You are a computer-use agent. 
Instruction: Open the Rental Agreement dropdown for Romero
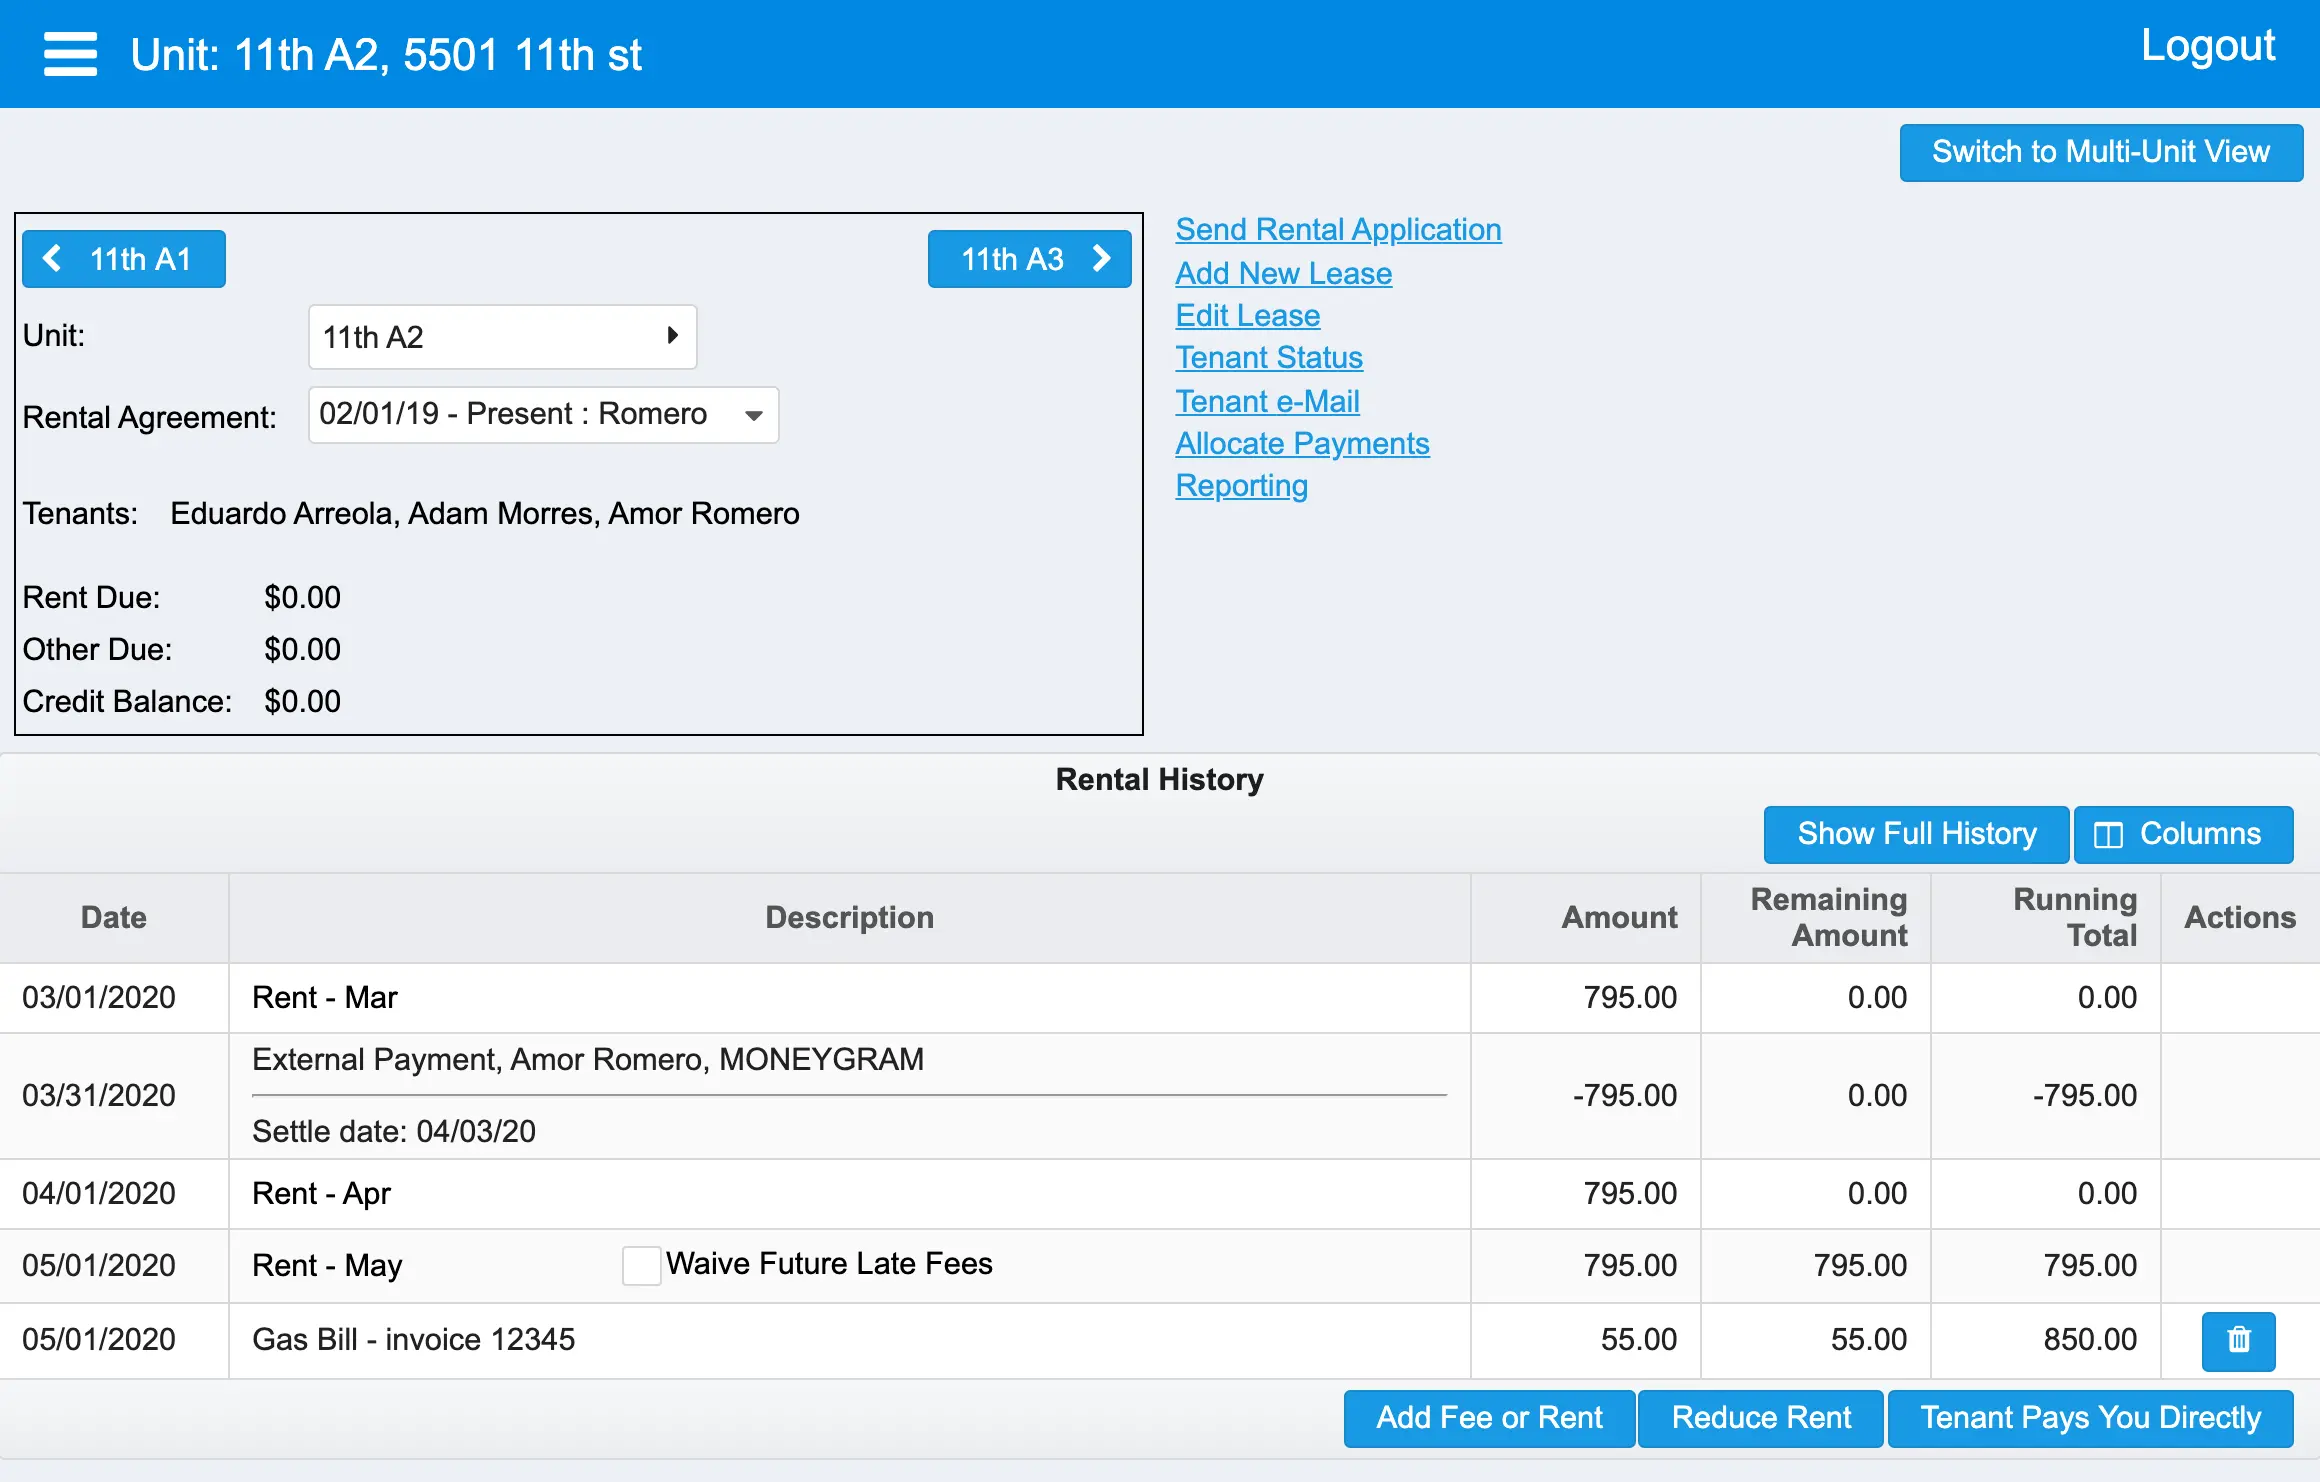pos(543,414)
